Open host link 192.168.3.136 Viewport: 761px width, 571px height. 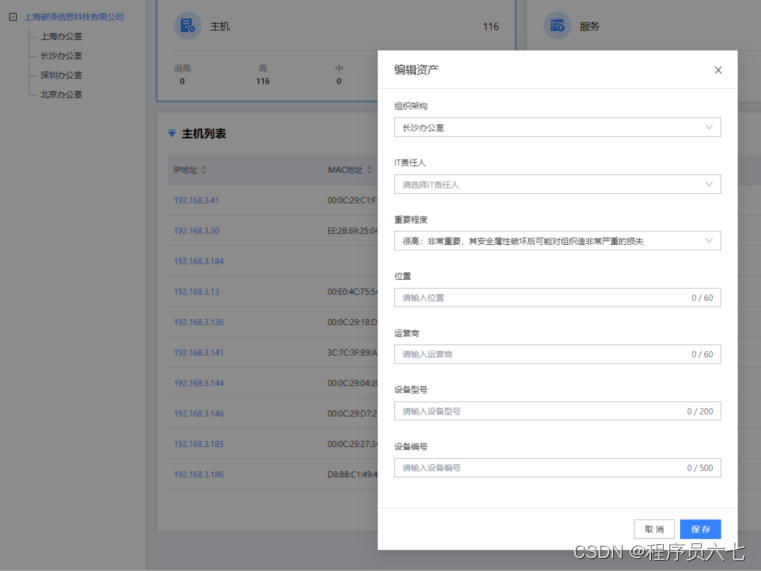click(x=199, y=322)
